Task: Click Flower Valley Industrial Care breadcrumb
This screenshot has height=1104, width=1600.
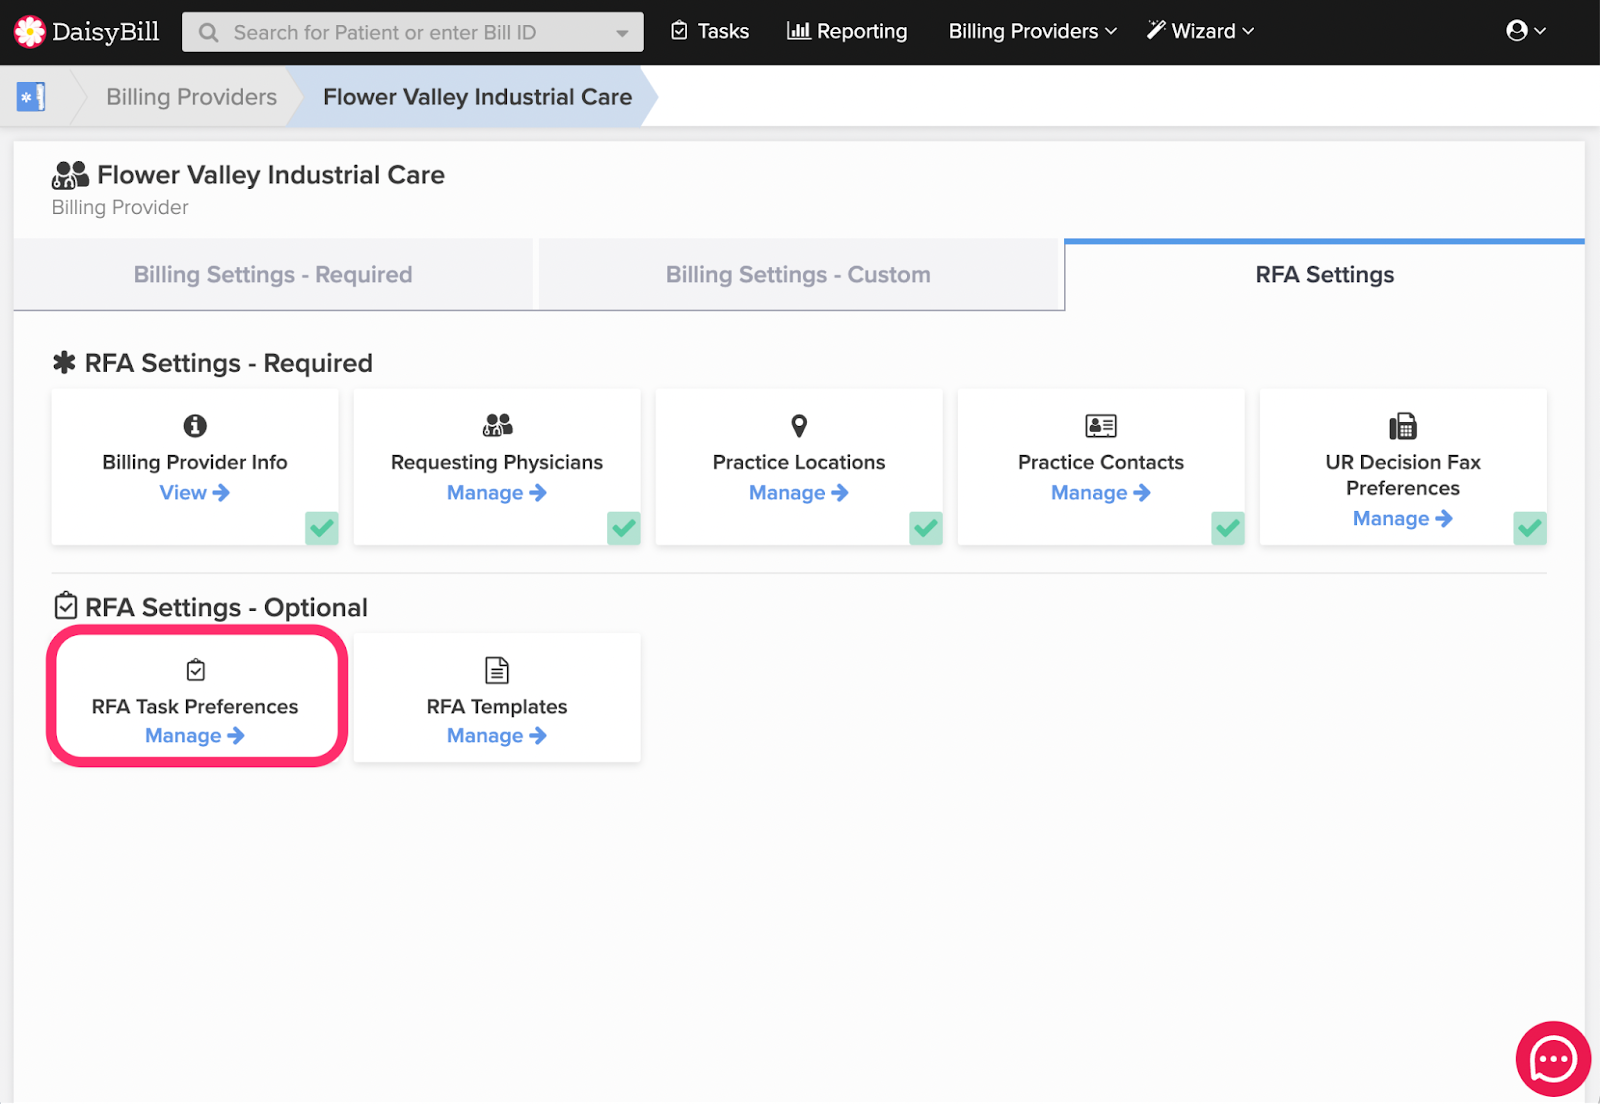Action: (477, 97)
